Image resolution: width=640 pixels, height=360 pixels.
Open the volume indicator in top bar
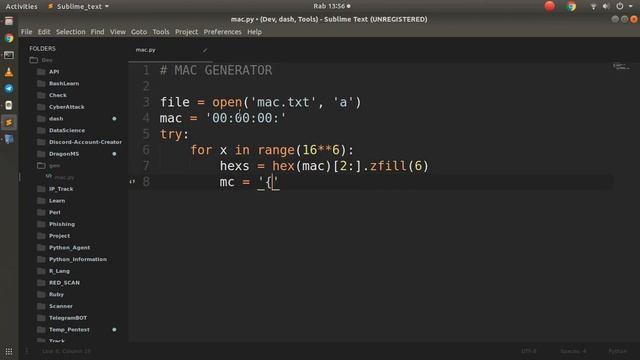pyautogui.click(x=606, y=6)
